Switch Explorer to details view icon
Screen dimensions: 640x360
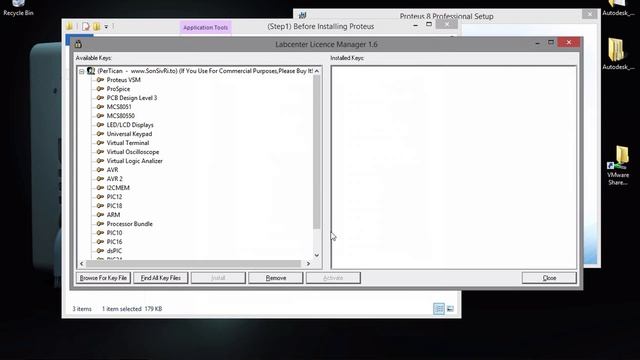point(439,309)
